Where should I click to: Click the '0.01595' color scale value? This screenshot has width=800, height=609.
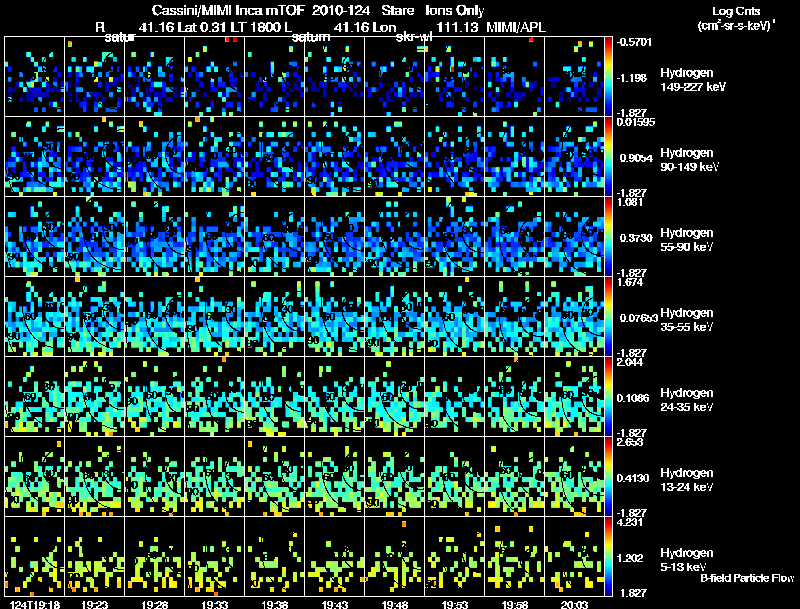635,122
